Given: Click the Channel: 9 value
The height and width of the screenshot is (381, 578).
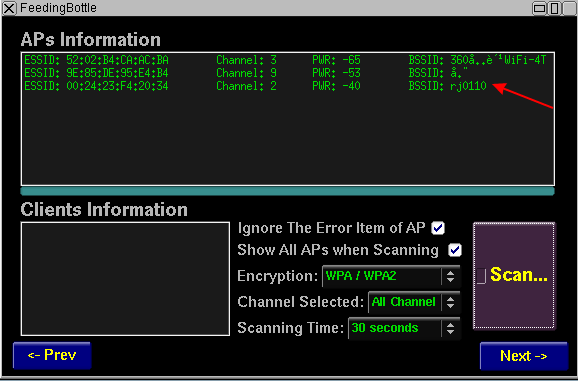Looking at the screenshot, I should coord(246,73).
